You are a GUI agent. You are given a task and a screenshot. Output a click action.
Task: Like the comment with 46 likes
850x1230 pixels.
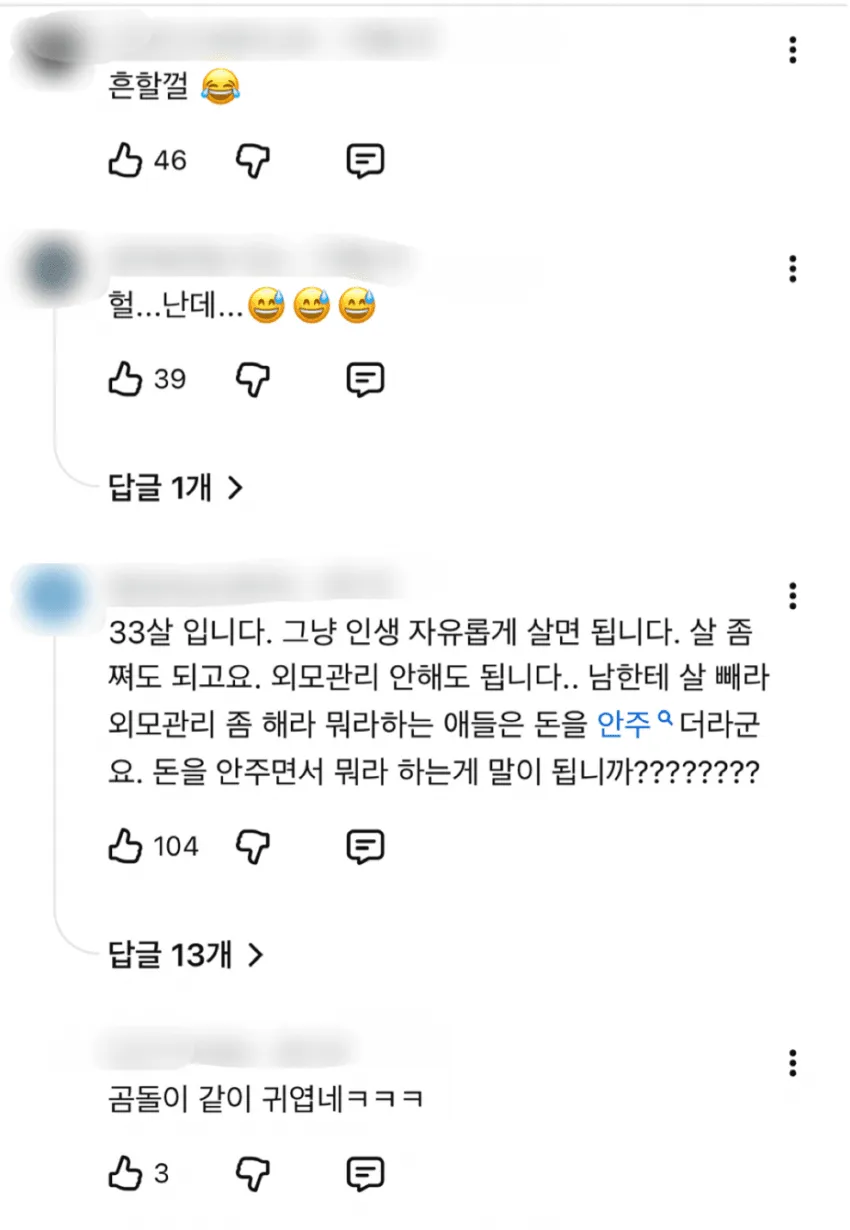tap(125, 160)
